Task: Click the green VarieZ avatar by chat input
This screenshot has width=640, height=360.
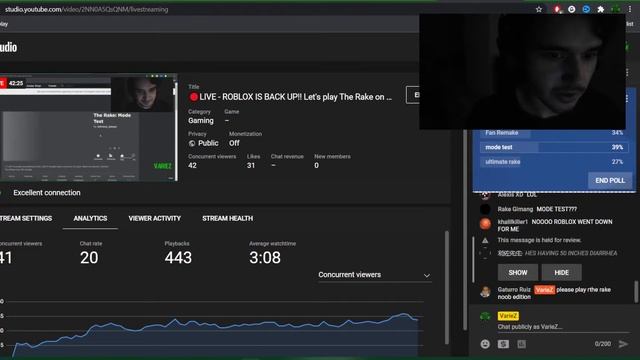Action: (x=485, y=316)
